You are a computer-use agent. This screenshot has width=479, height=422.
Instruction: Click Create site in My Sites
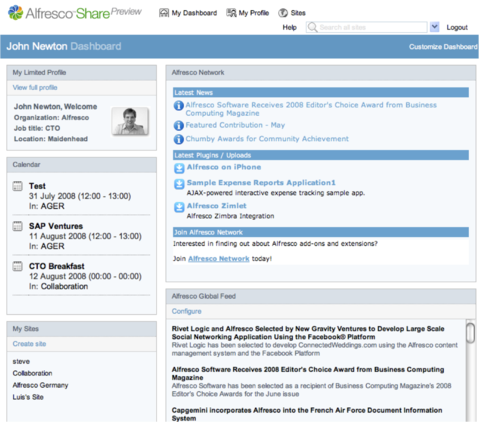tap(29, 344)
